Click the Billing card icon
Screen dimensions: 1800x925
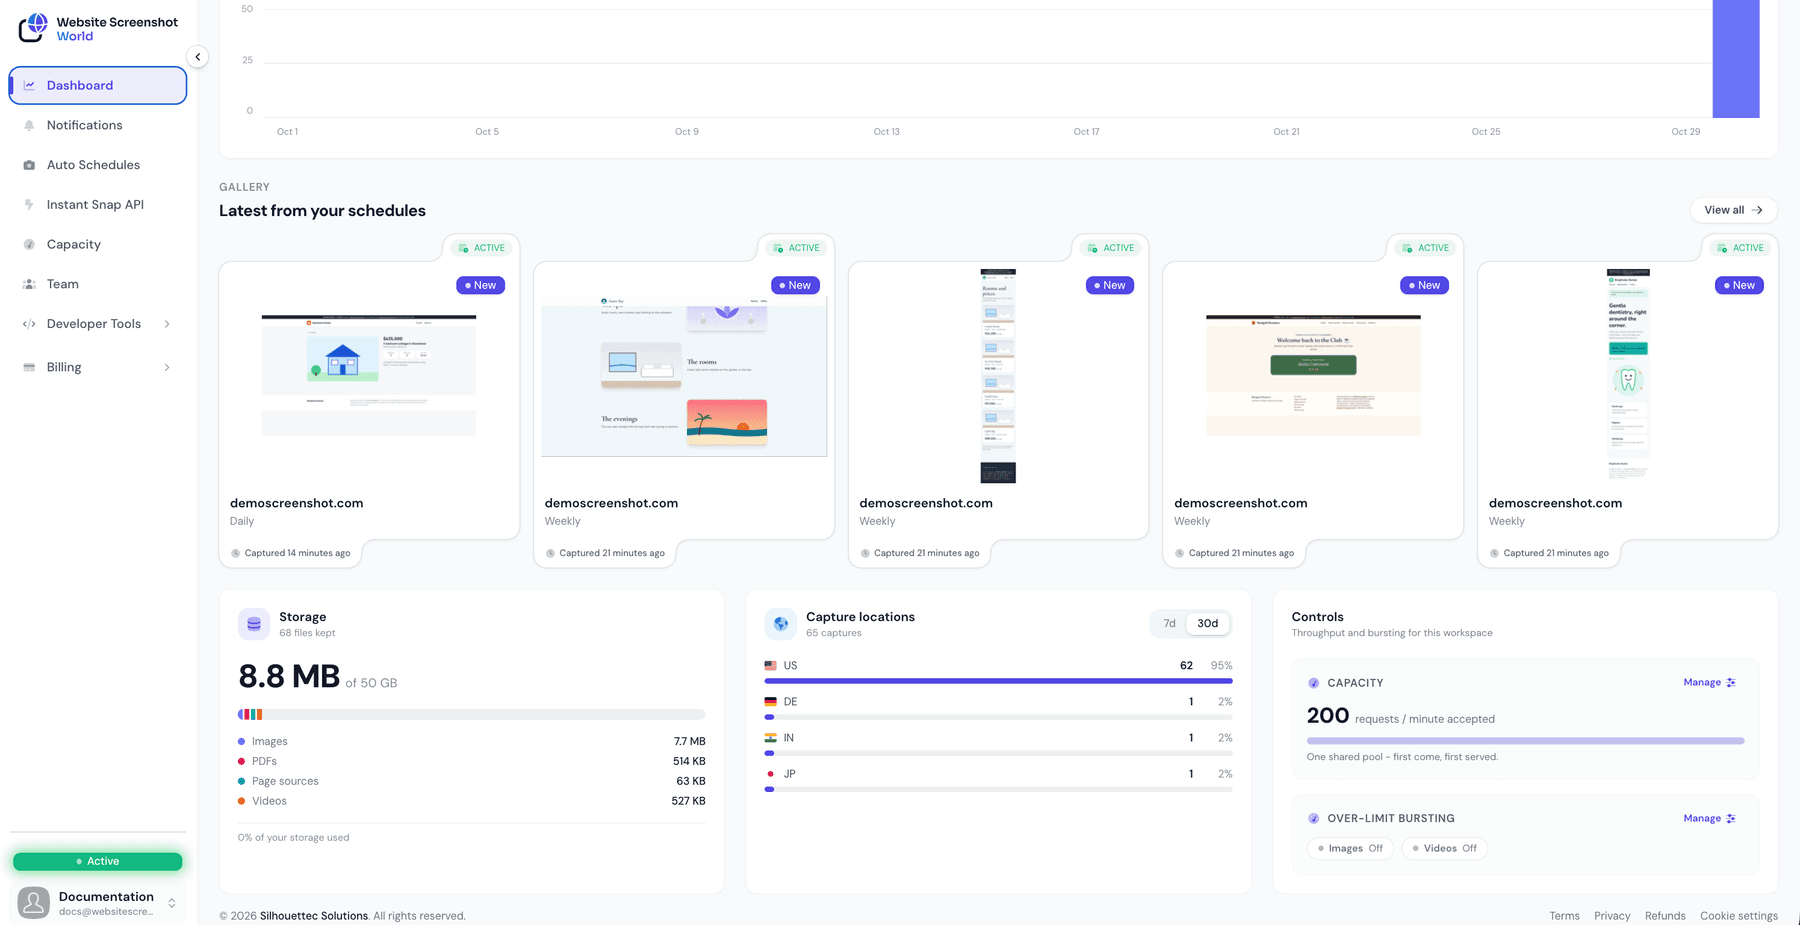point(29,367)
